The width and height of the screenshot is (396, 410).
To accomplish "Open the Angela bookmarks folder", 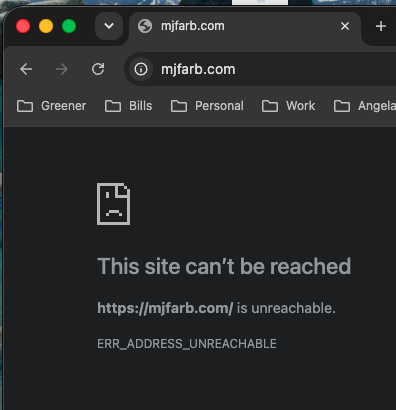I will (x=365, y=106).
